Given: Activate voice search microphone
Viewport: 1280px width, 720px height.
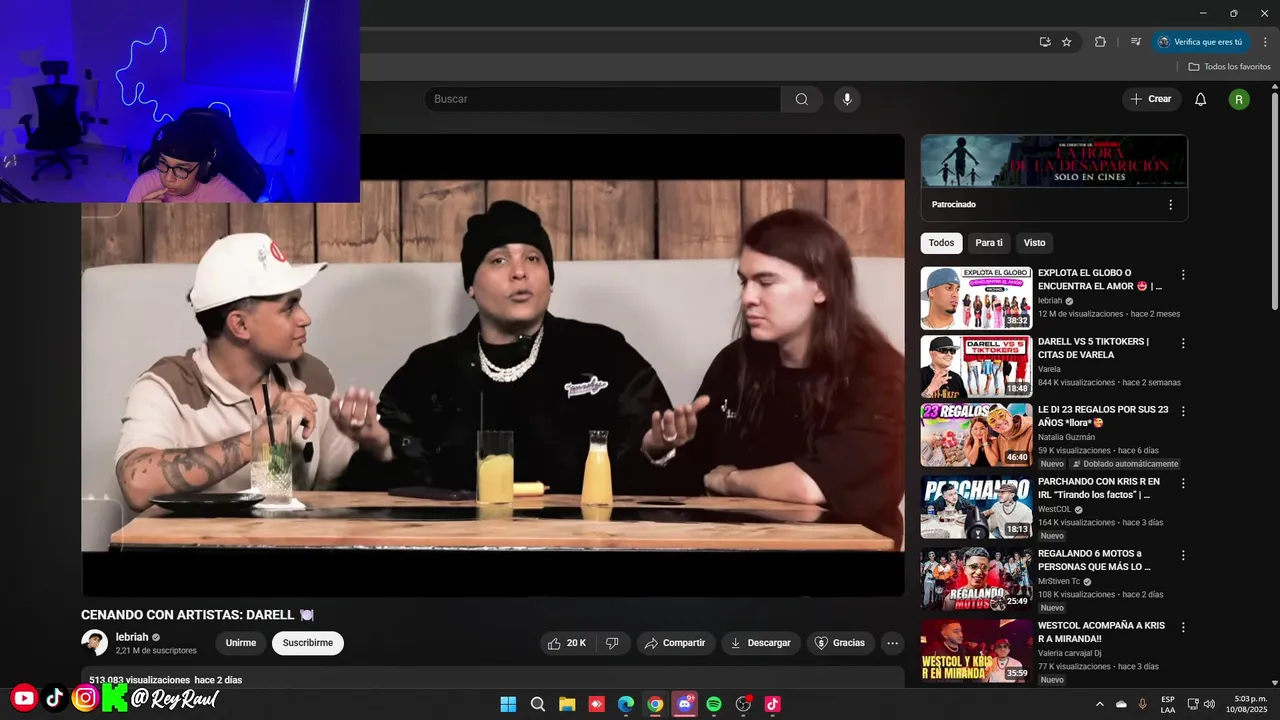Looking at the screenshot, I should point(847,99).
